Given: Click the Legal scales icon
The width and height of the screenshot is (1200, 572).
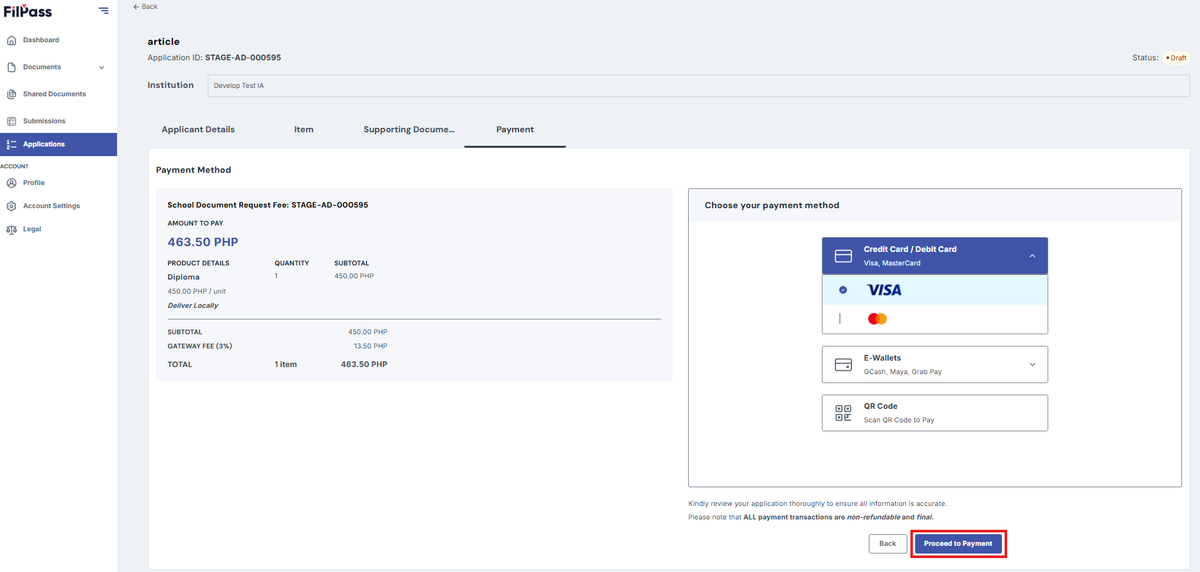Looking at the screenshot, I should coord(11,229).
